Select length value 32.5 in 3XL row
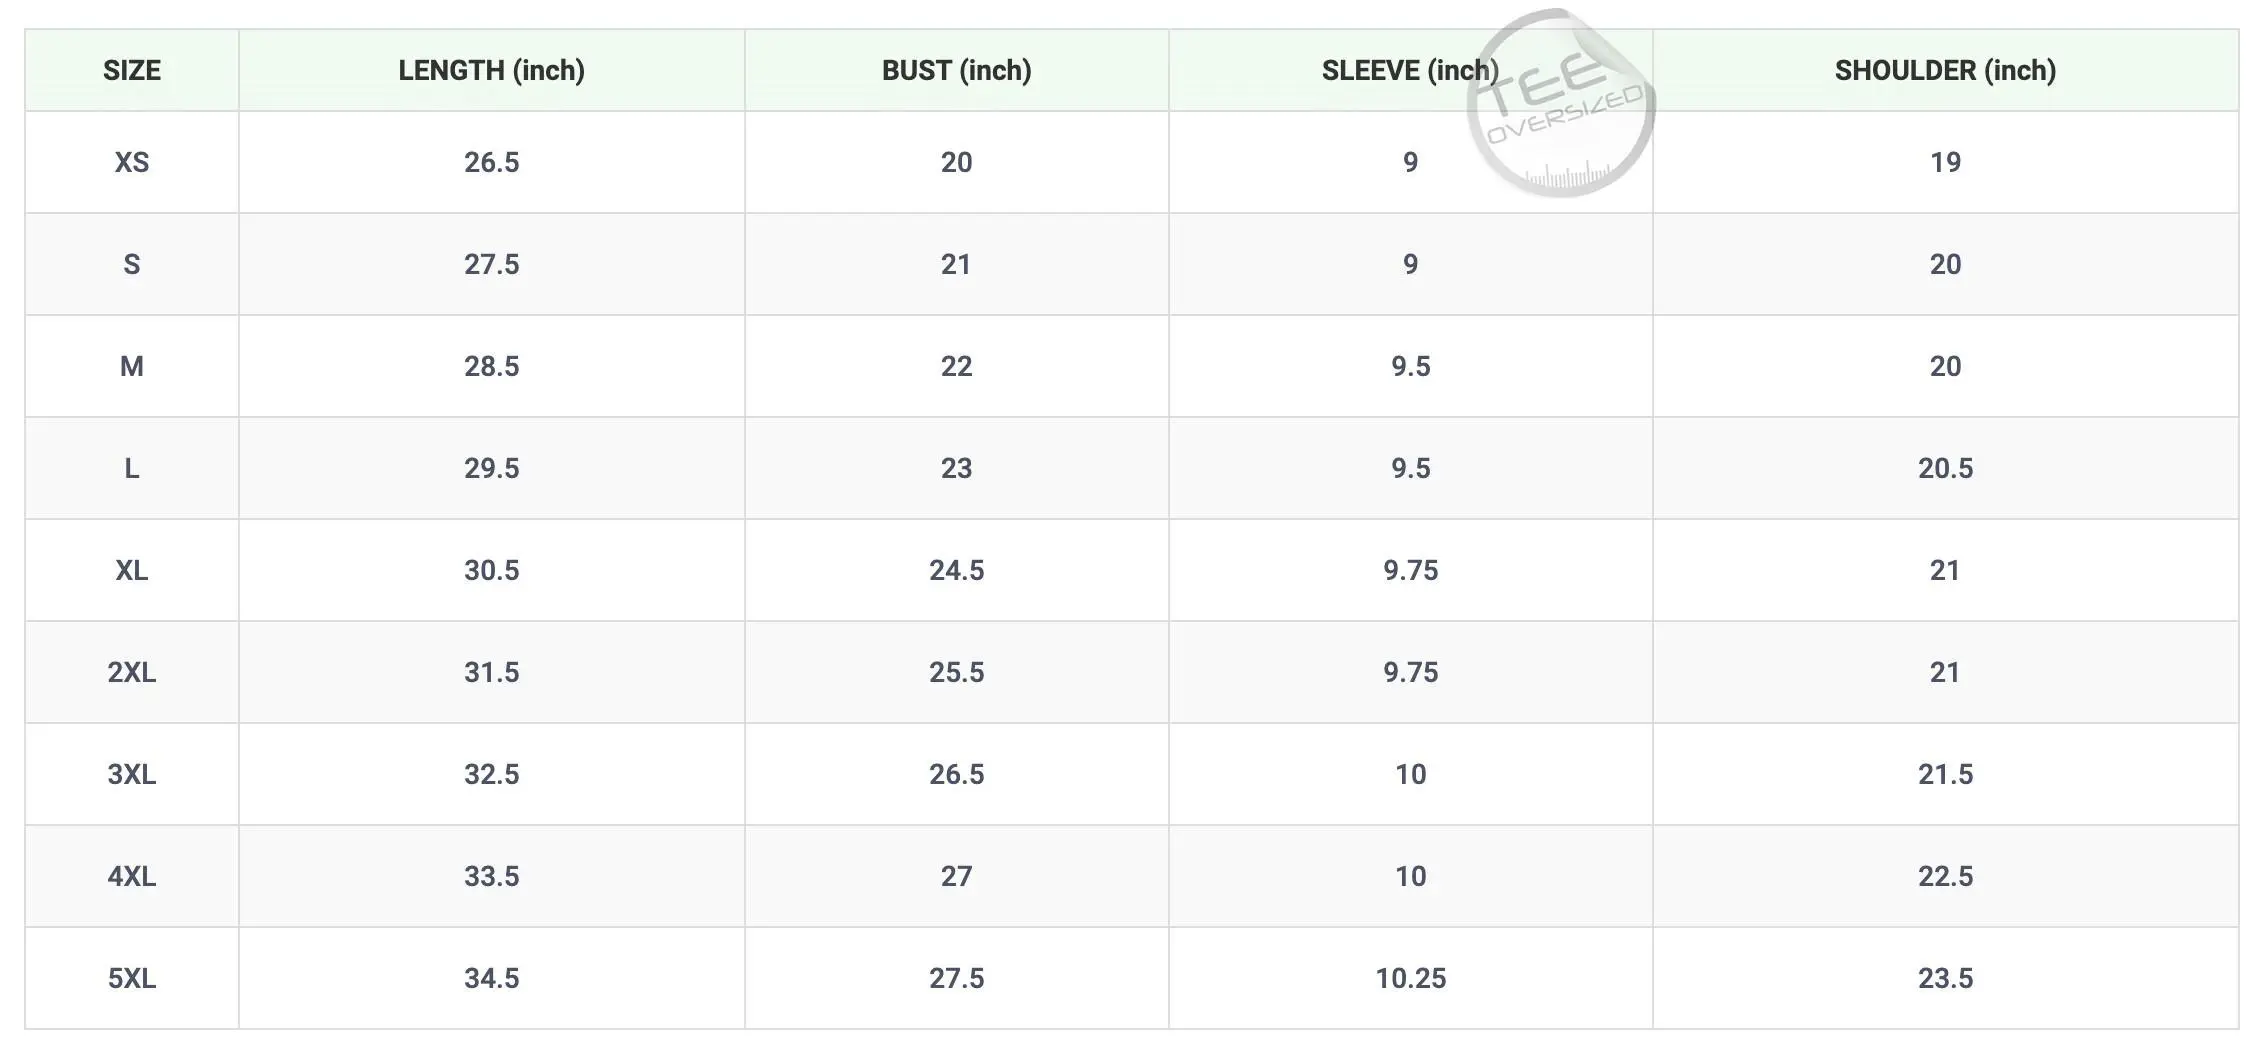Viewport: 2262px width, 1058px height. [491, 774]
